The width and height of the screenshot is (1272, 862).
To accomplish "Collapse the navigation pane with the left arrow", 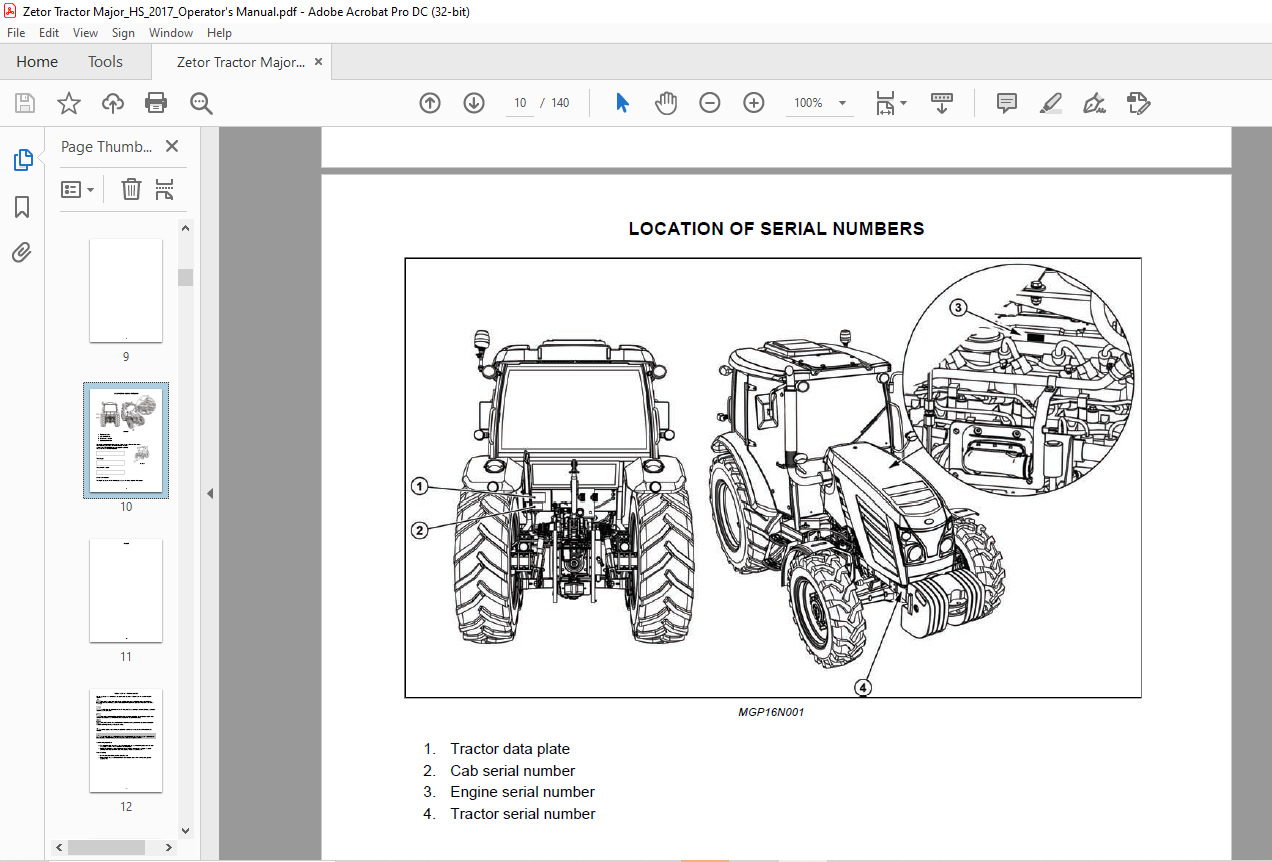I will pos(210,493).
